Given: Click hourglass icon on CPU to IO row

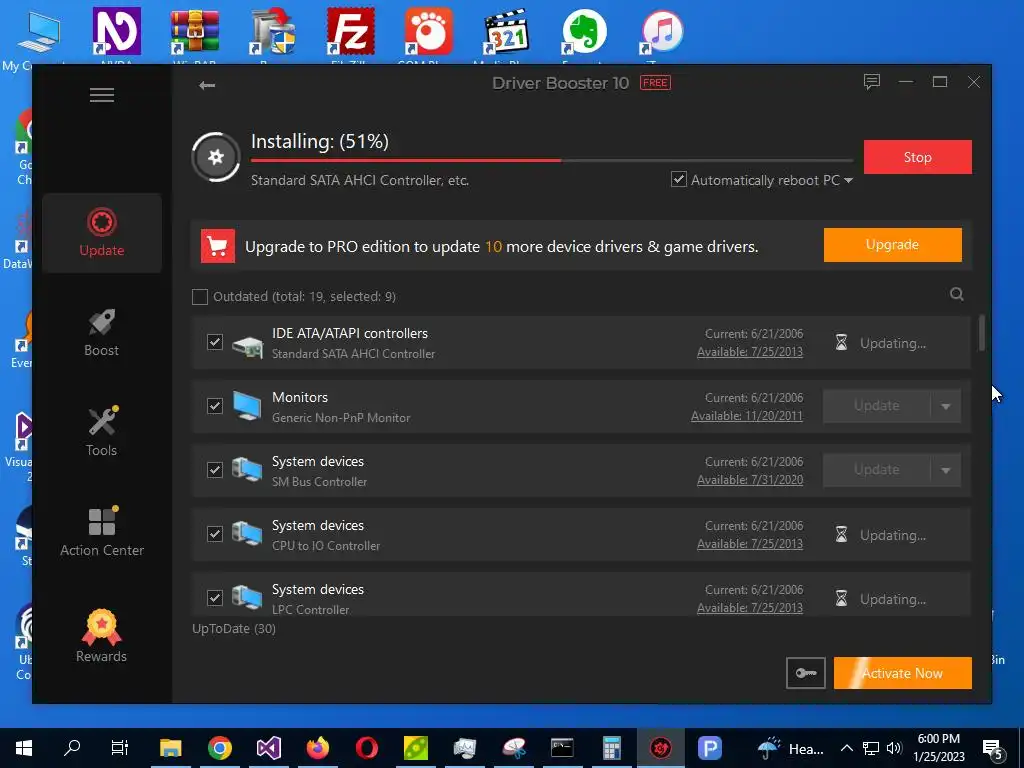Looking at the screenshot, I should (x=842, y=535).
